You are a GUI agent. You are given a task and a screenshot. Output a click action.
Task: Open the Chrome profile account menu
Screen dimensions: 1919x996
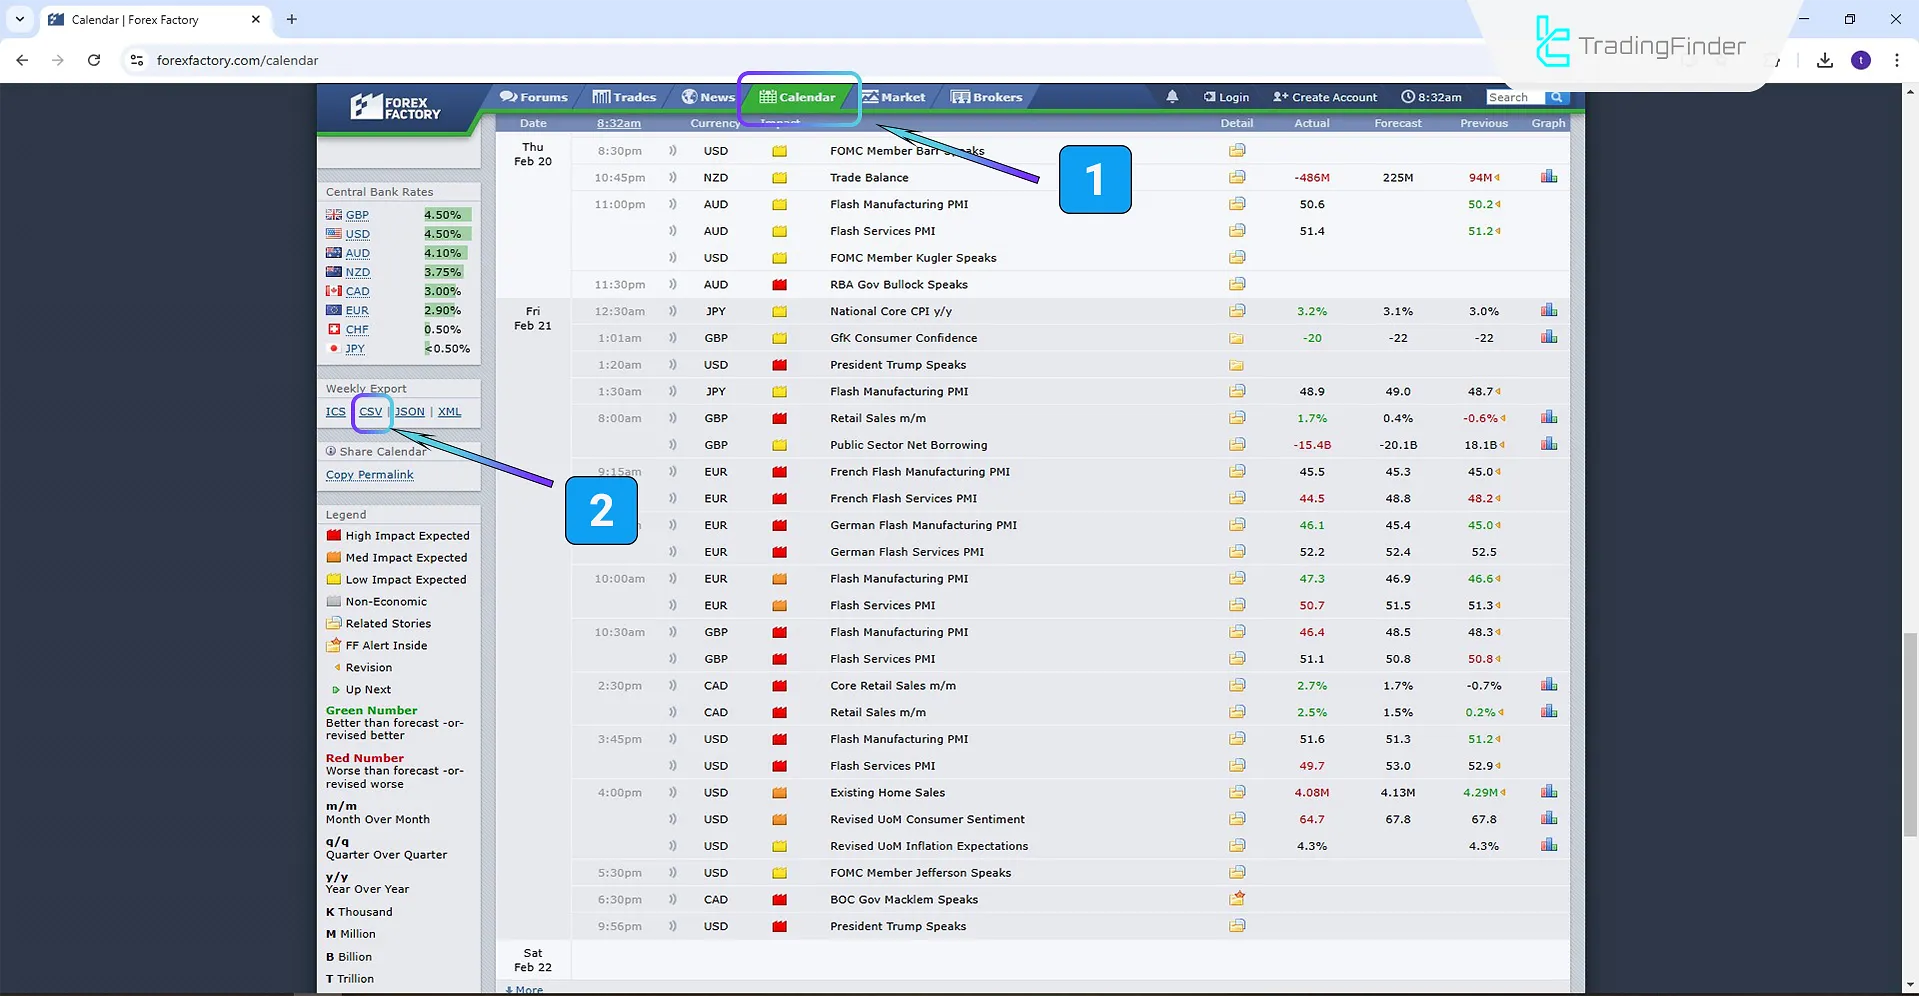[1861, 60]
